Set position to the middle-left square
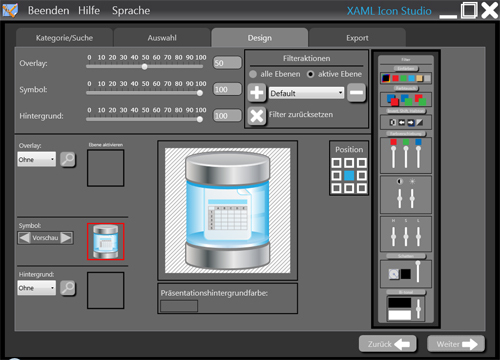 336,175
